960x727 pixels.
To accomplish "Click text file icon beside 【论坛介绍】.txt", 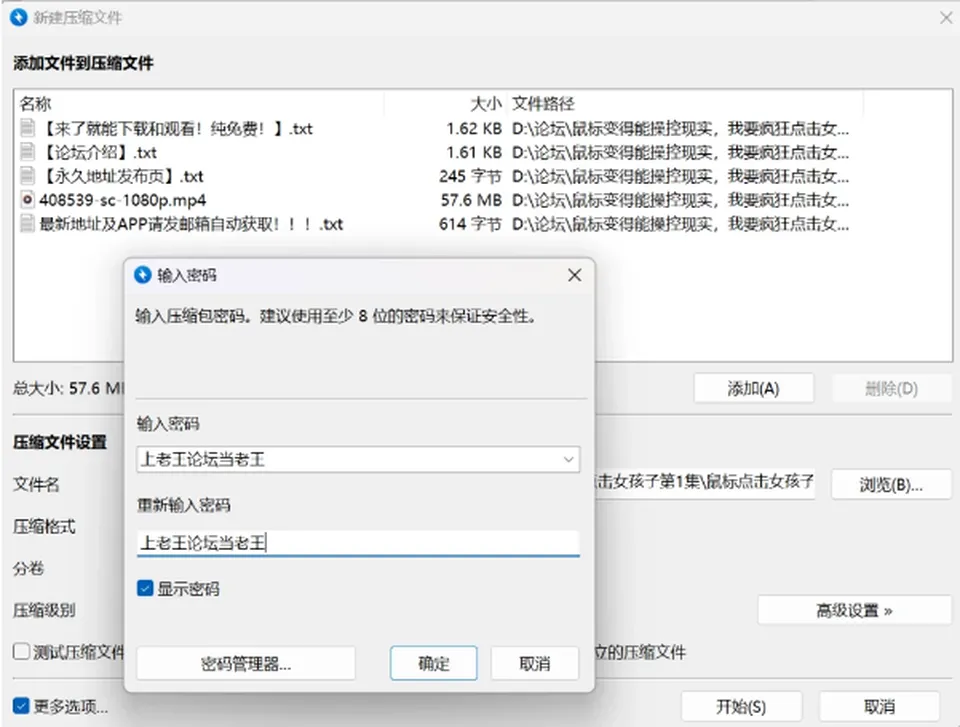I will tap(27, 152).
